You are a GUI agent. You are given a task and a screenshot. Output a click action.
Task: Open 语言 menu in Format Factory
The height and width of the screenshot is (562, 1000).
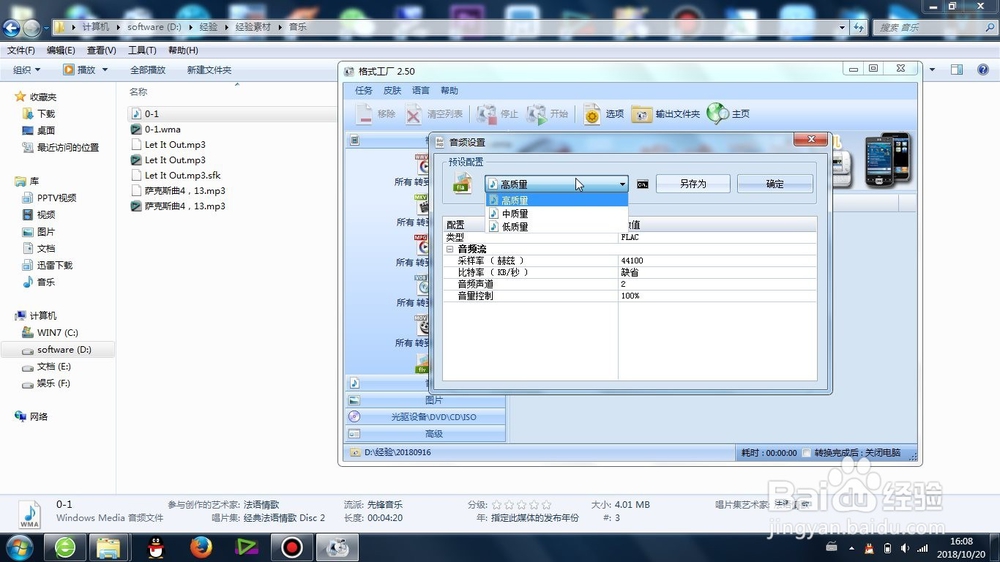coord(421,91)
